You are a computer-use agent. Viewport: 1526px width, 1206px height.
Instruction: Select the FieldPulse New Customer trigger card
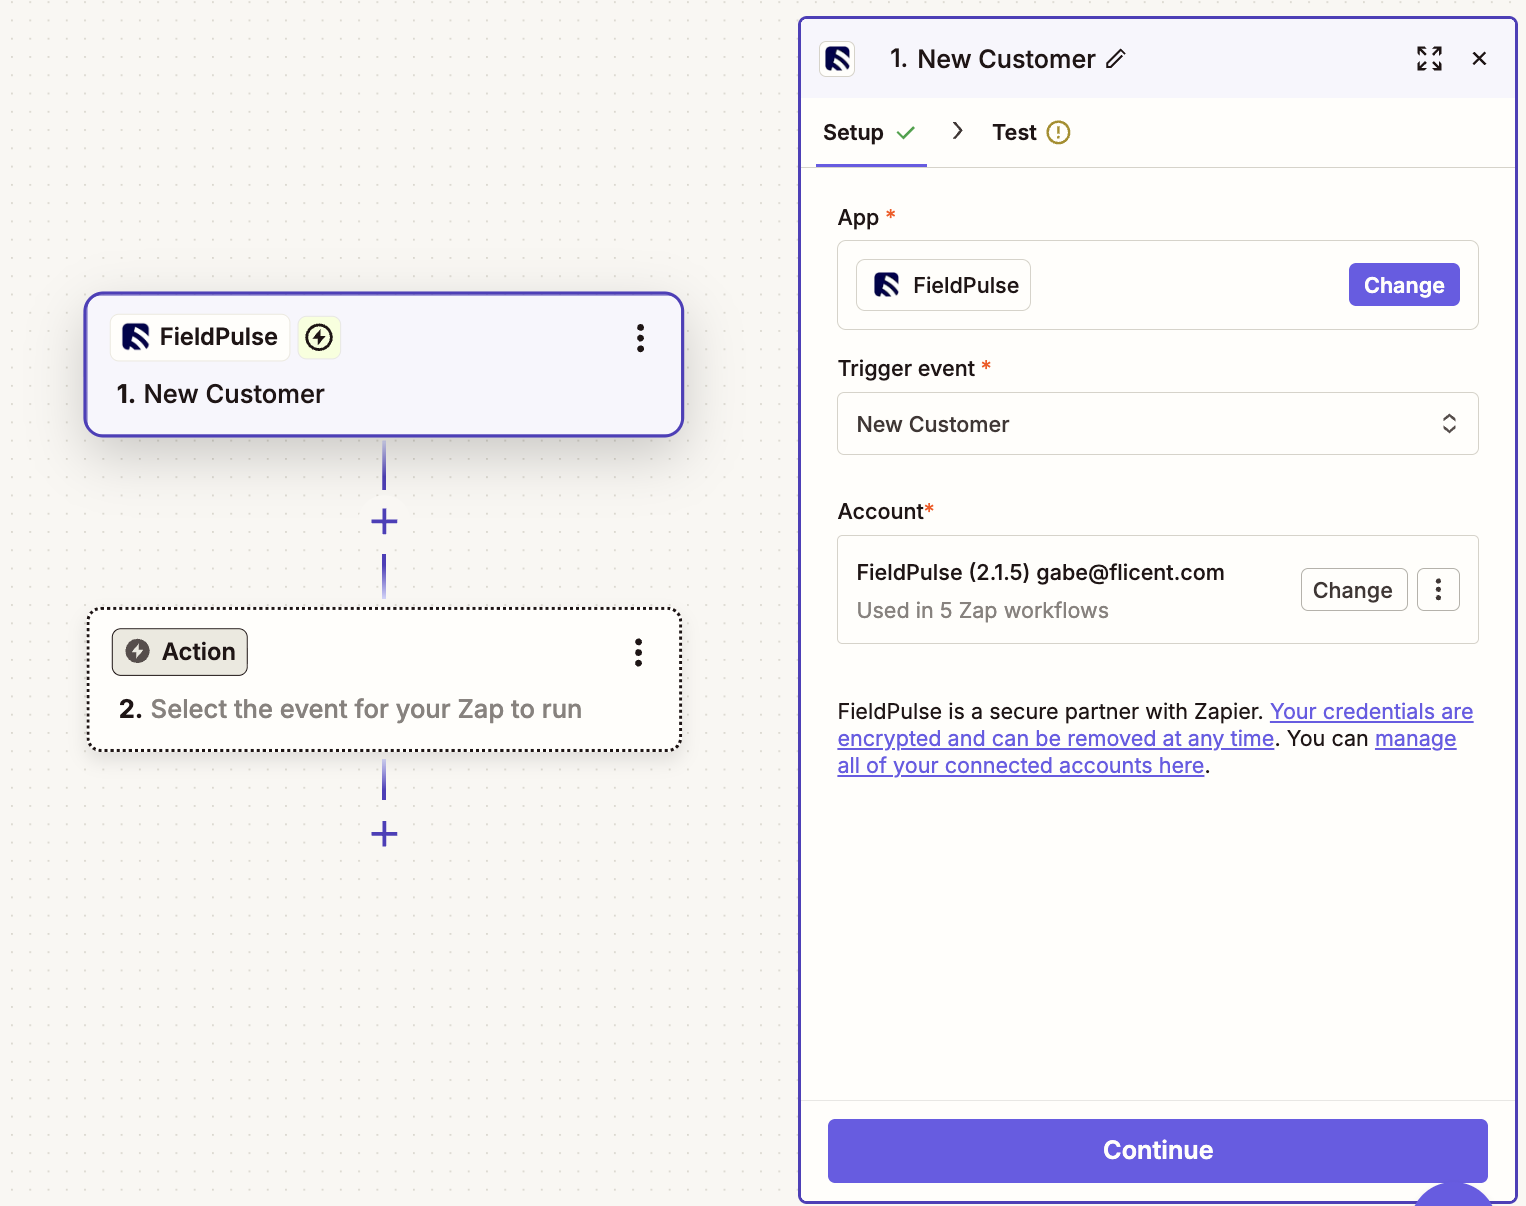coord(384,365)
